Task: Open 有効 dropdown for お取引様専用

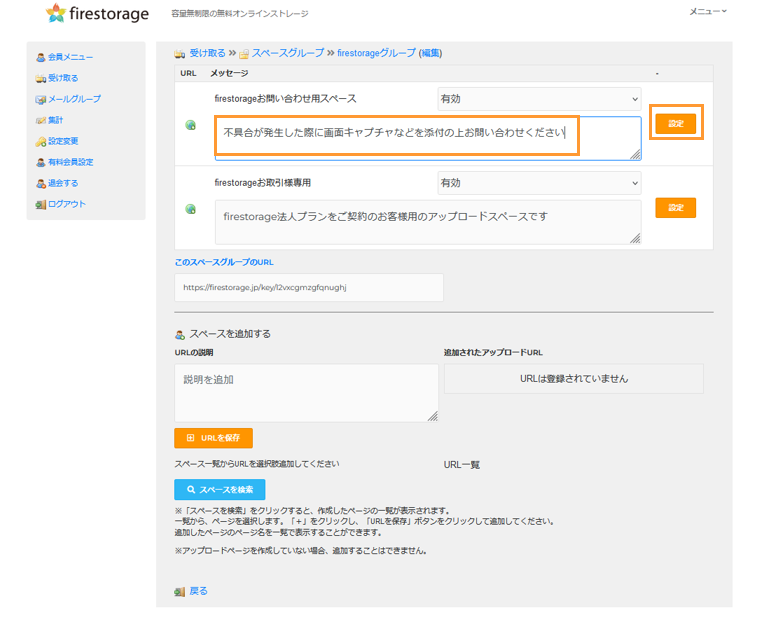Action: point(539,183)
